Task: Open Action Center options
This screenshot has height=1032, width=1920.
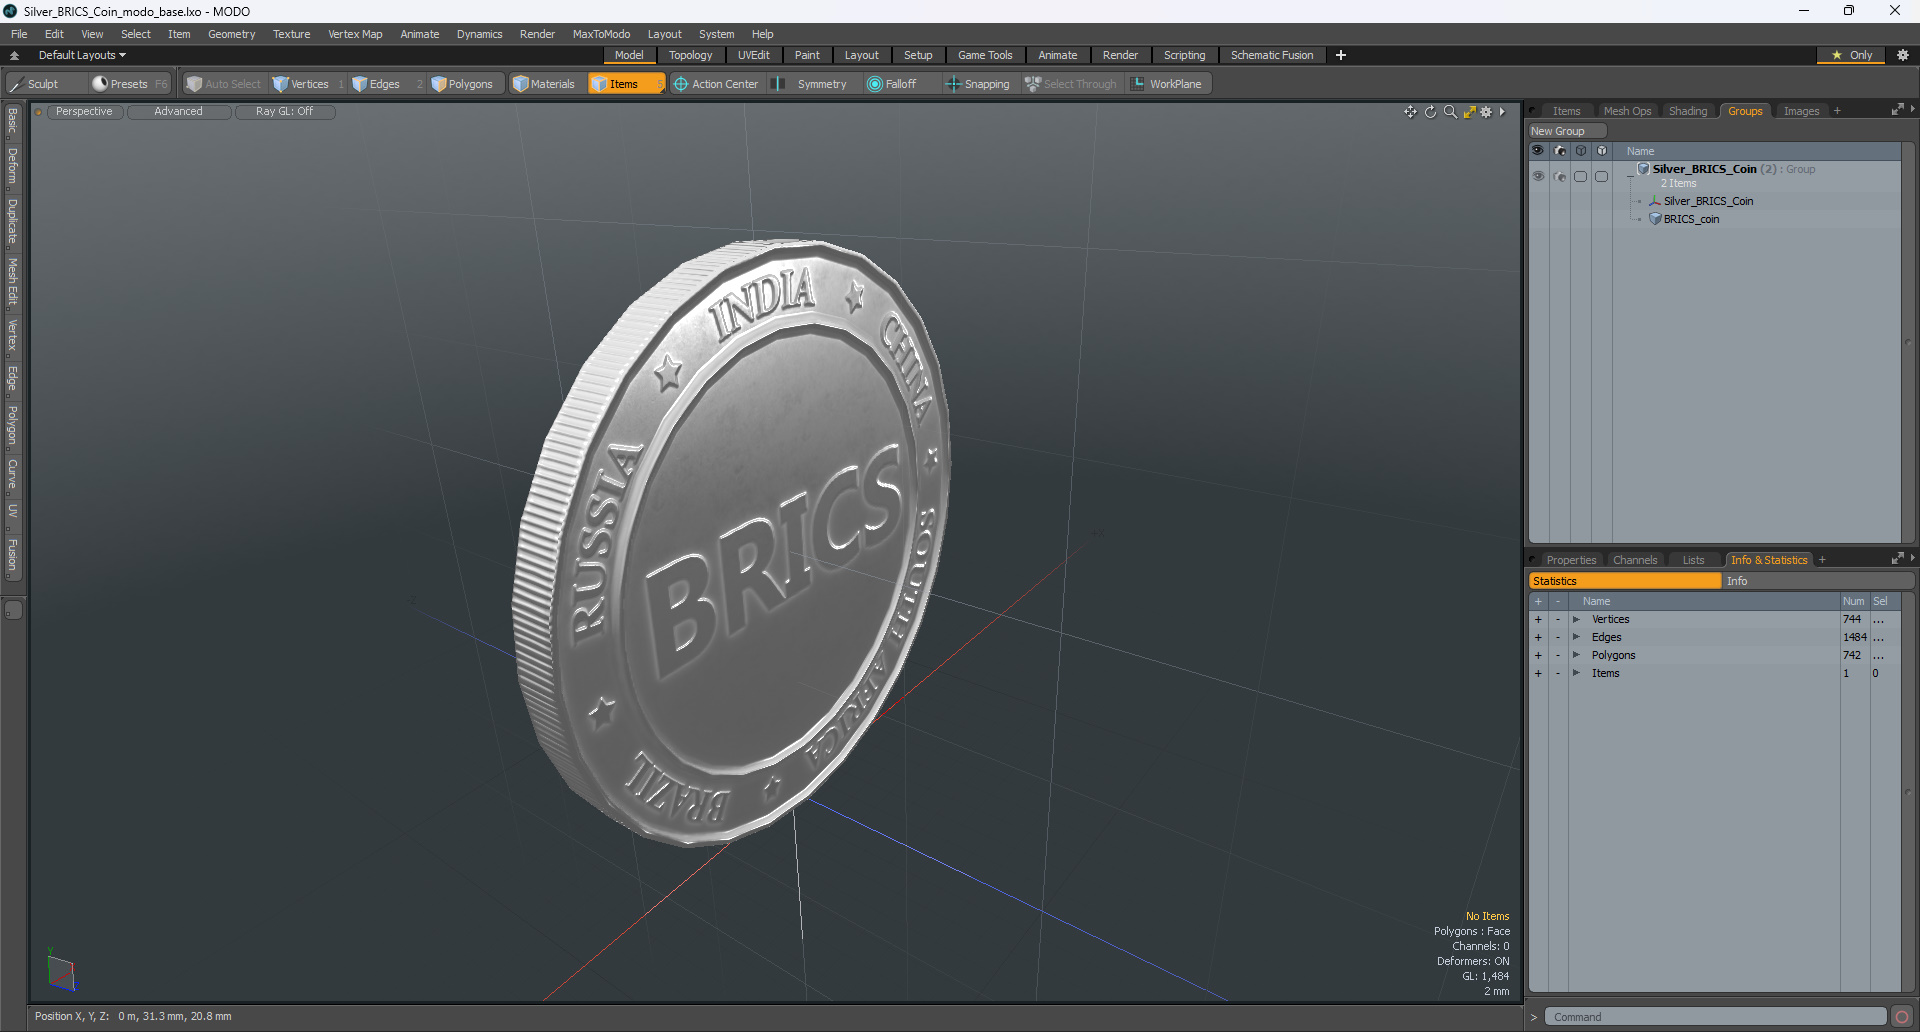Action: [716, 84]
